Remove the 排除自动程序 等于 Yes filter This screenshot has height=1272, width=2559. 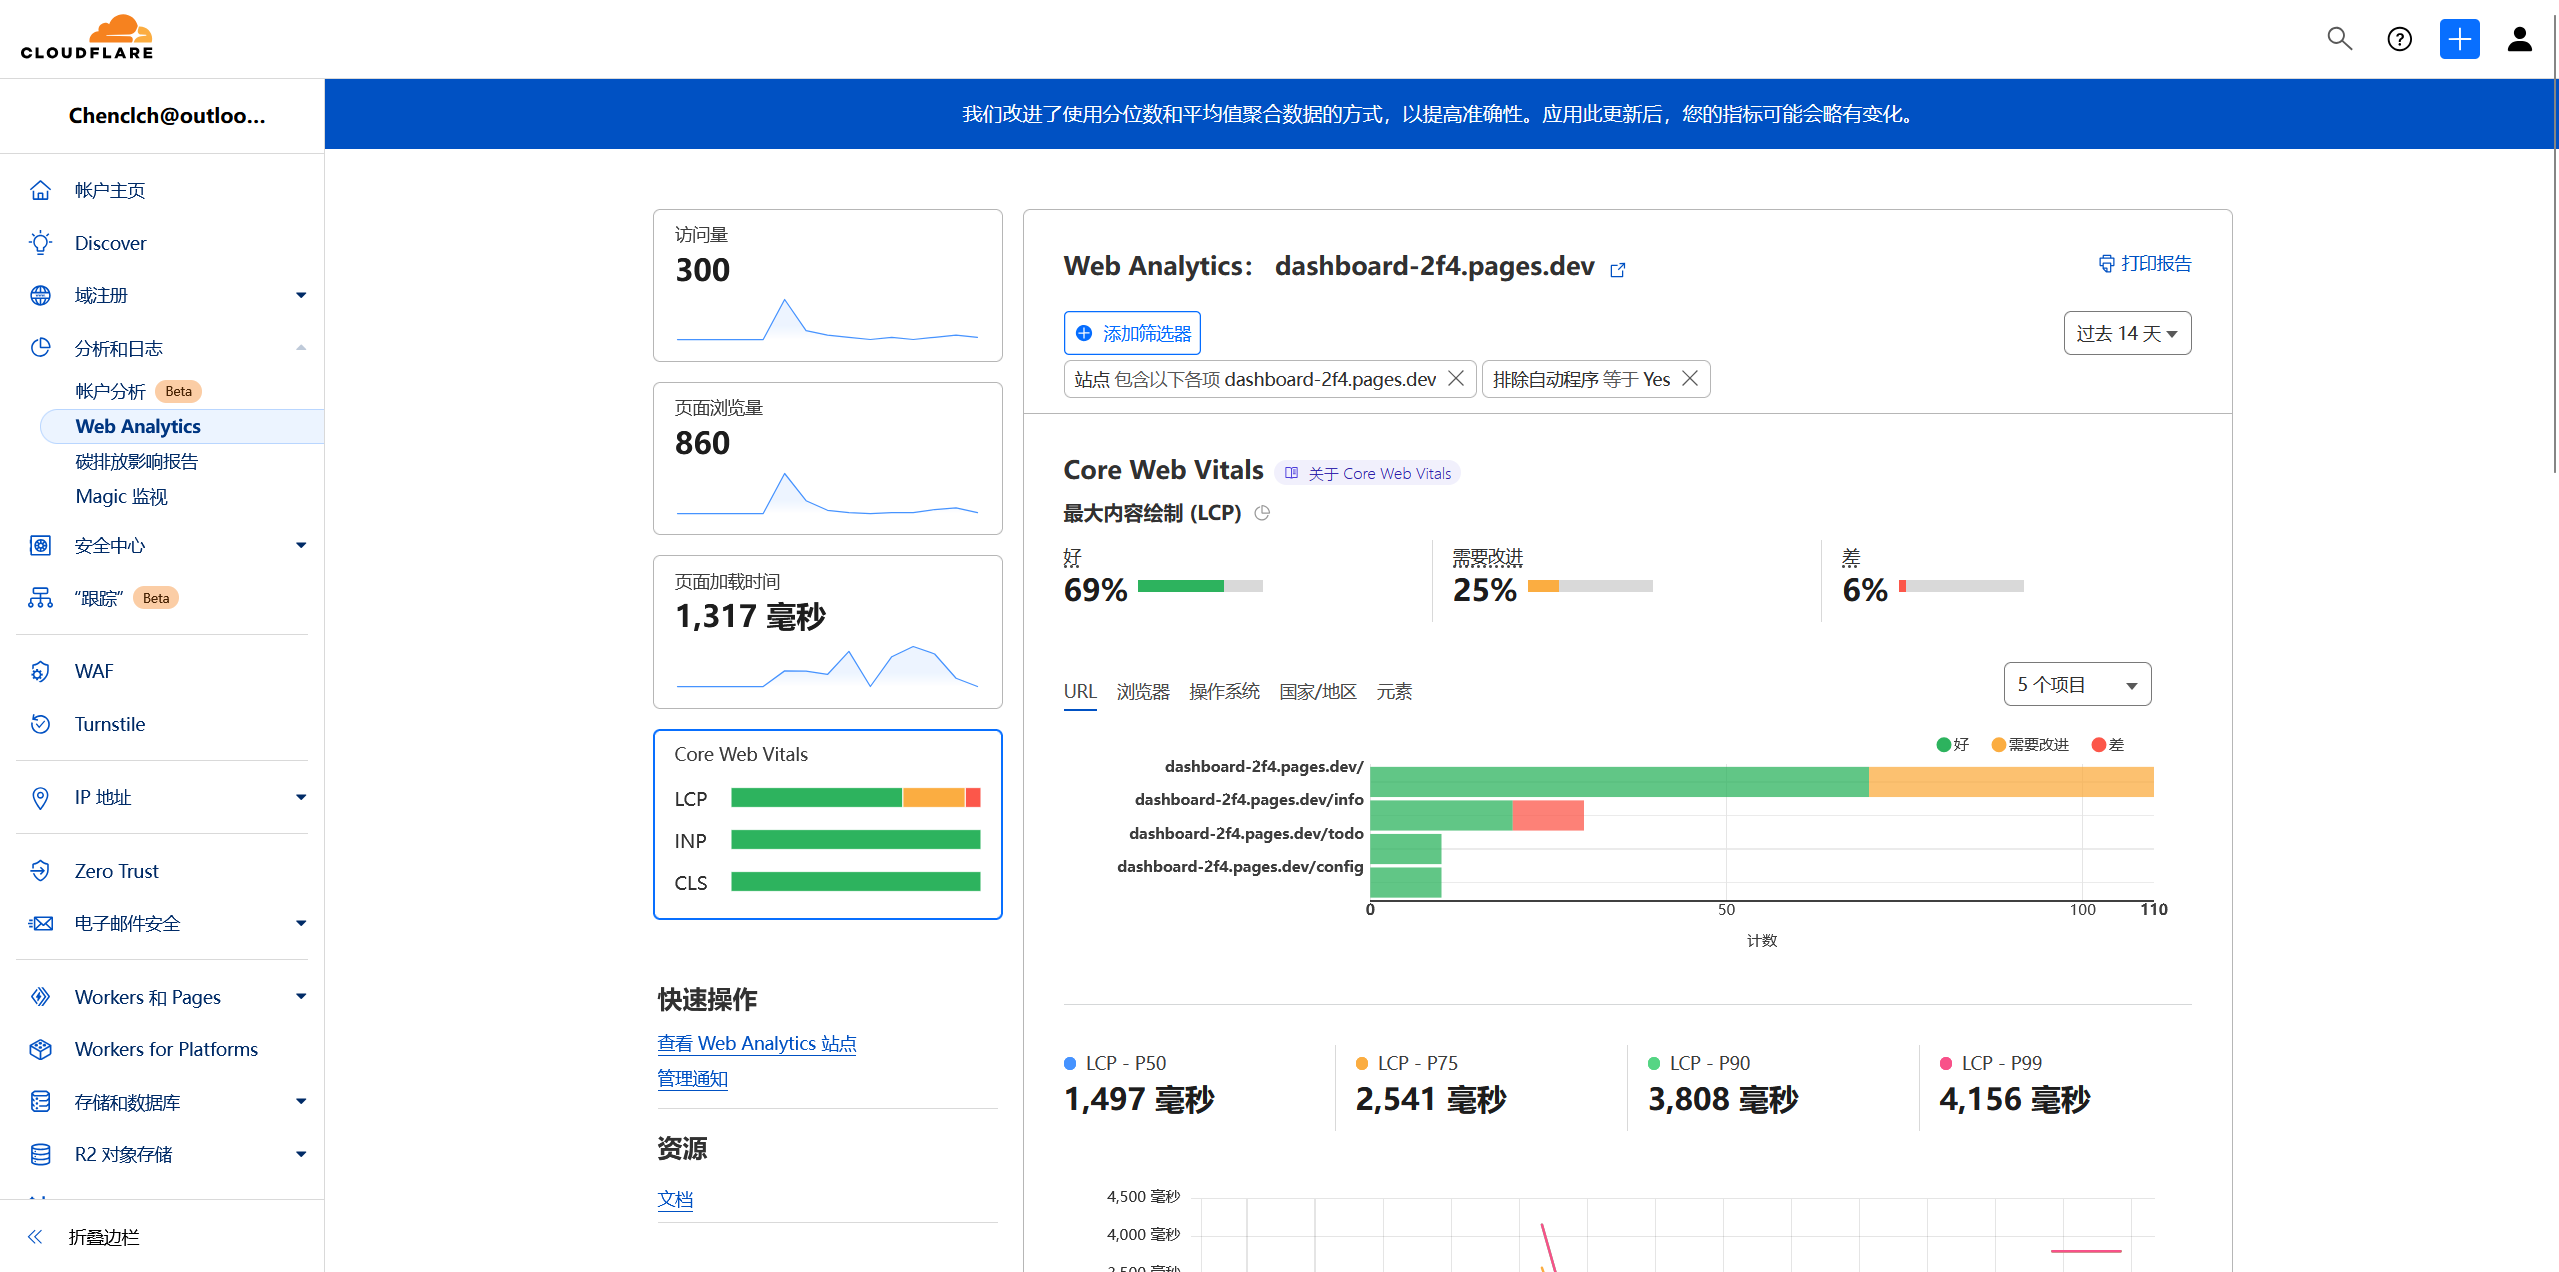(x=1690, y=379)
